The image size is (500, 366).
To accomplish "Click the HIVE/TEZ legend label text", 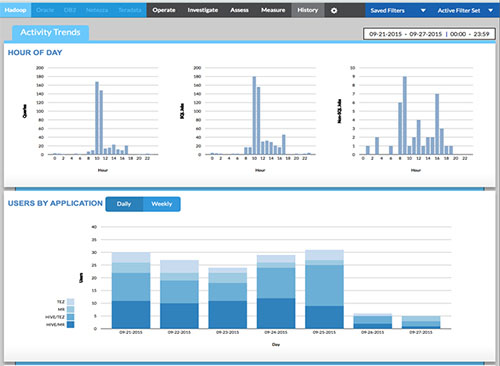I will 55,317.
